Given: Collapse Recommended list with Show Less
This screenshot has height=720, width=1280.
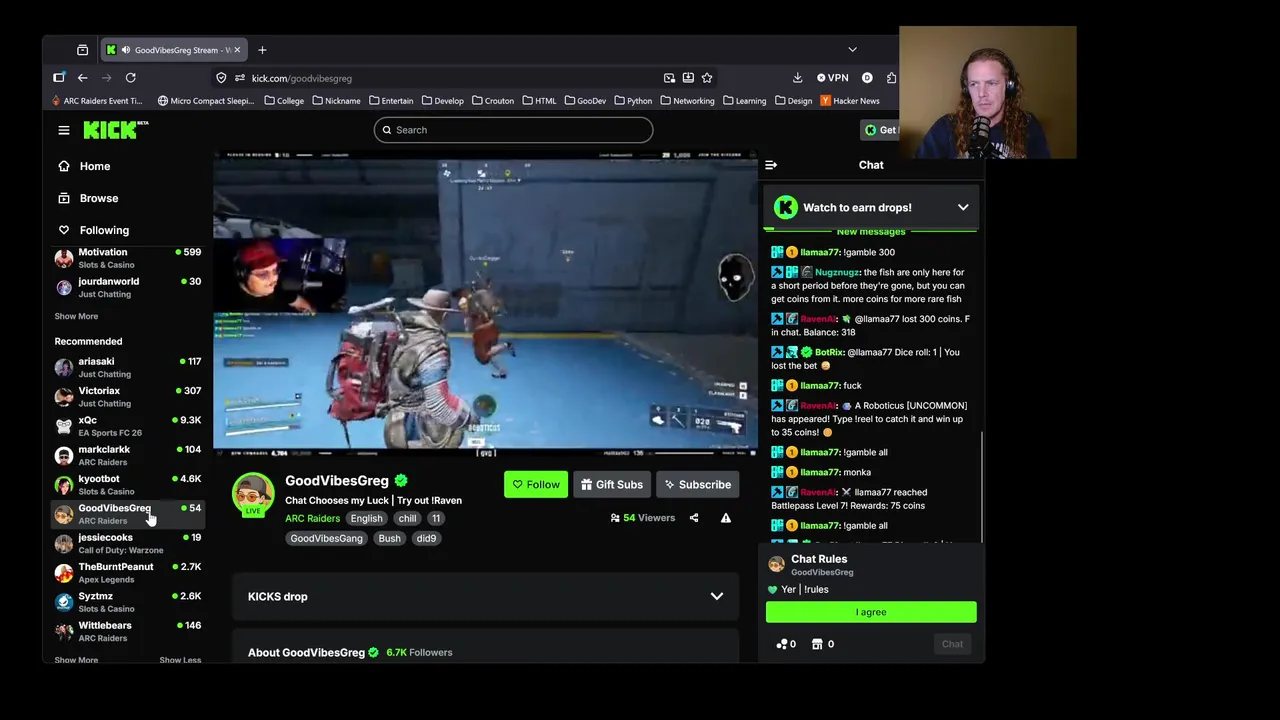Looking at the screenshot, I should coord(180,660).
